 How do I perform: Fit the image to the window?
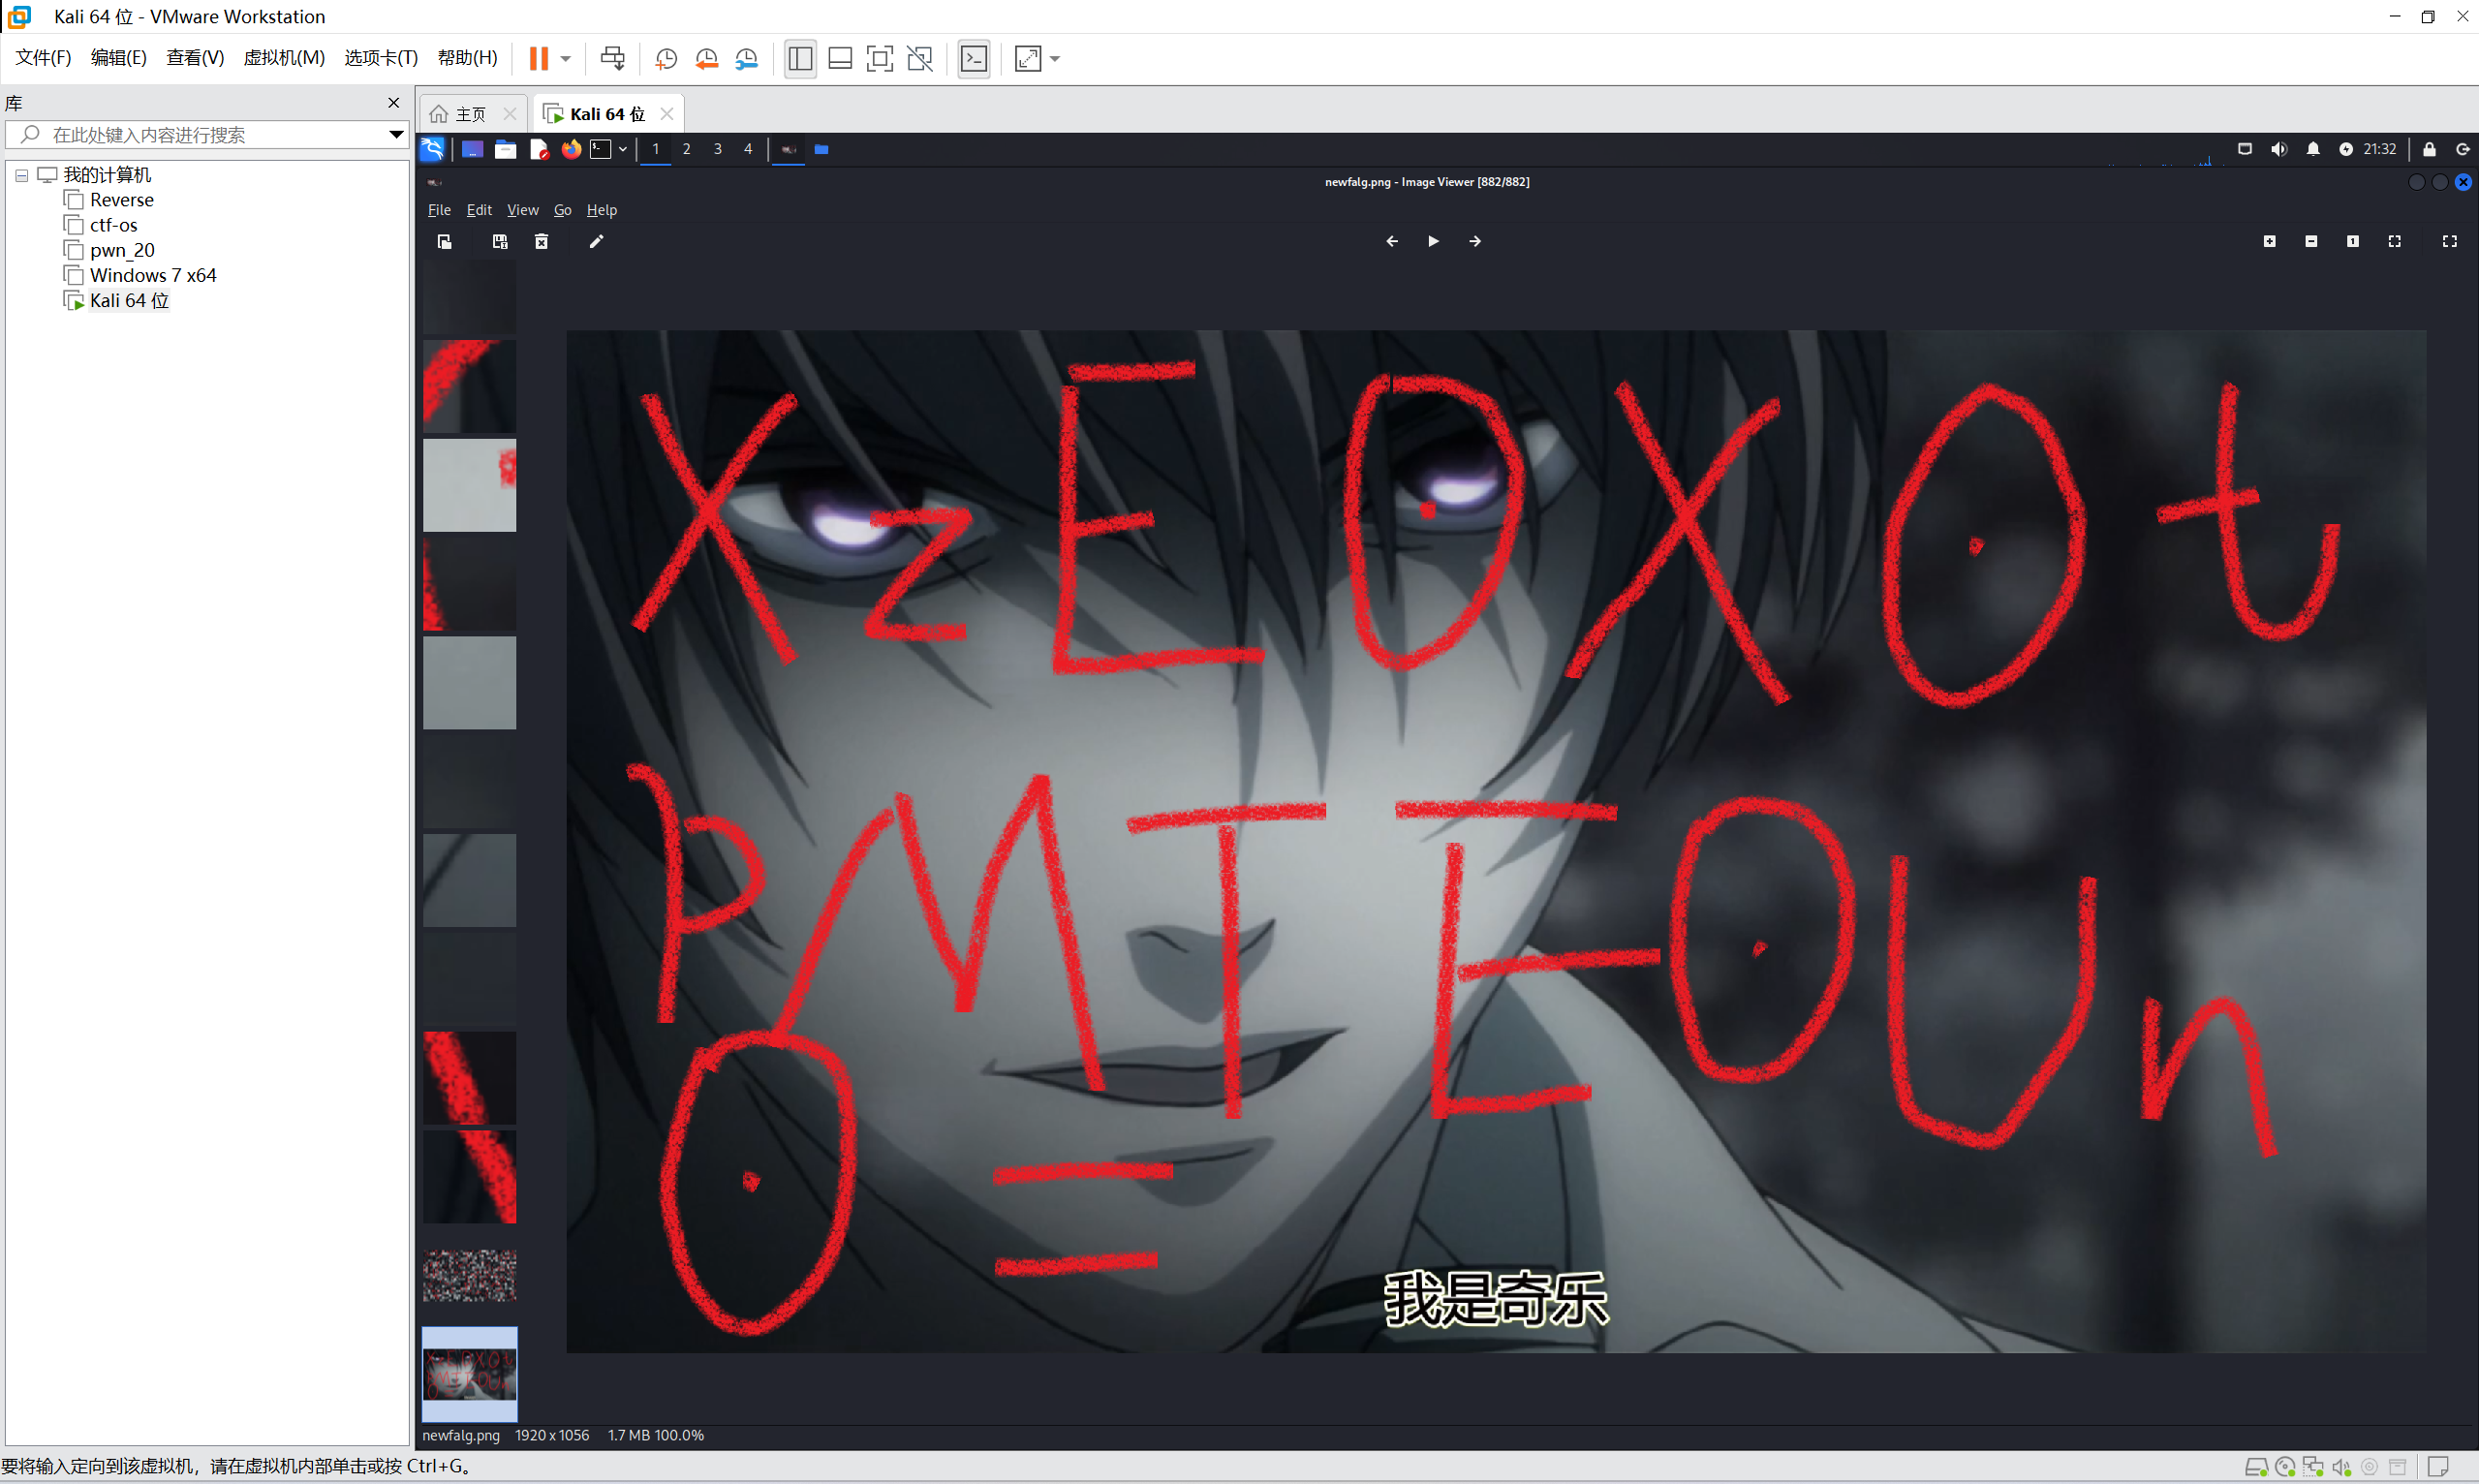point(2394,241)
